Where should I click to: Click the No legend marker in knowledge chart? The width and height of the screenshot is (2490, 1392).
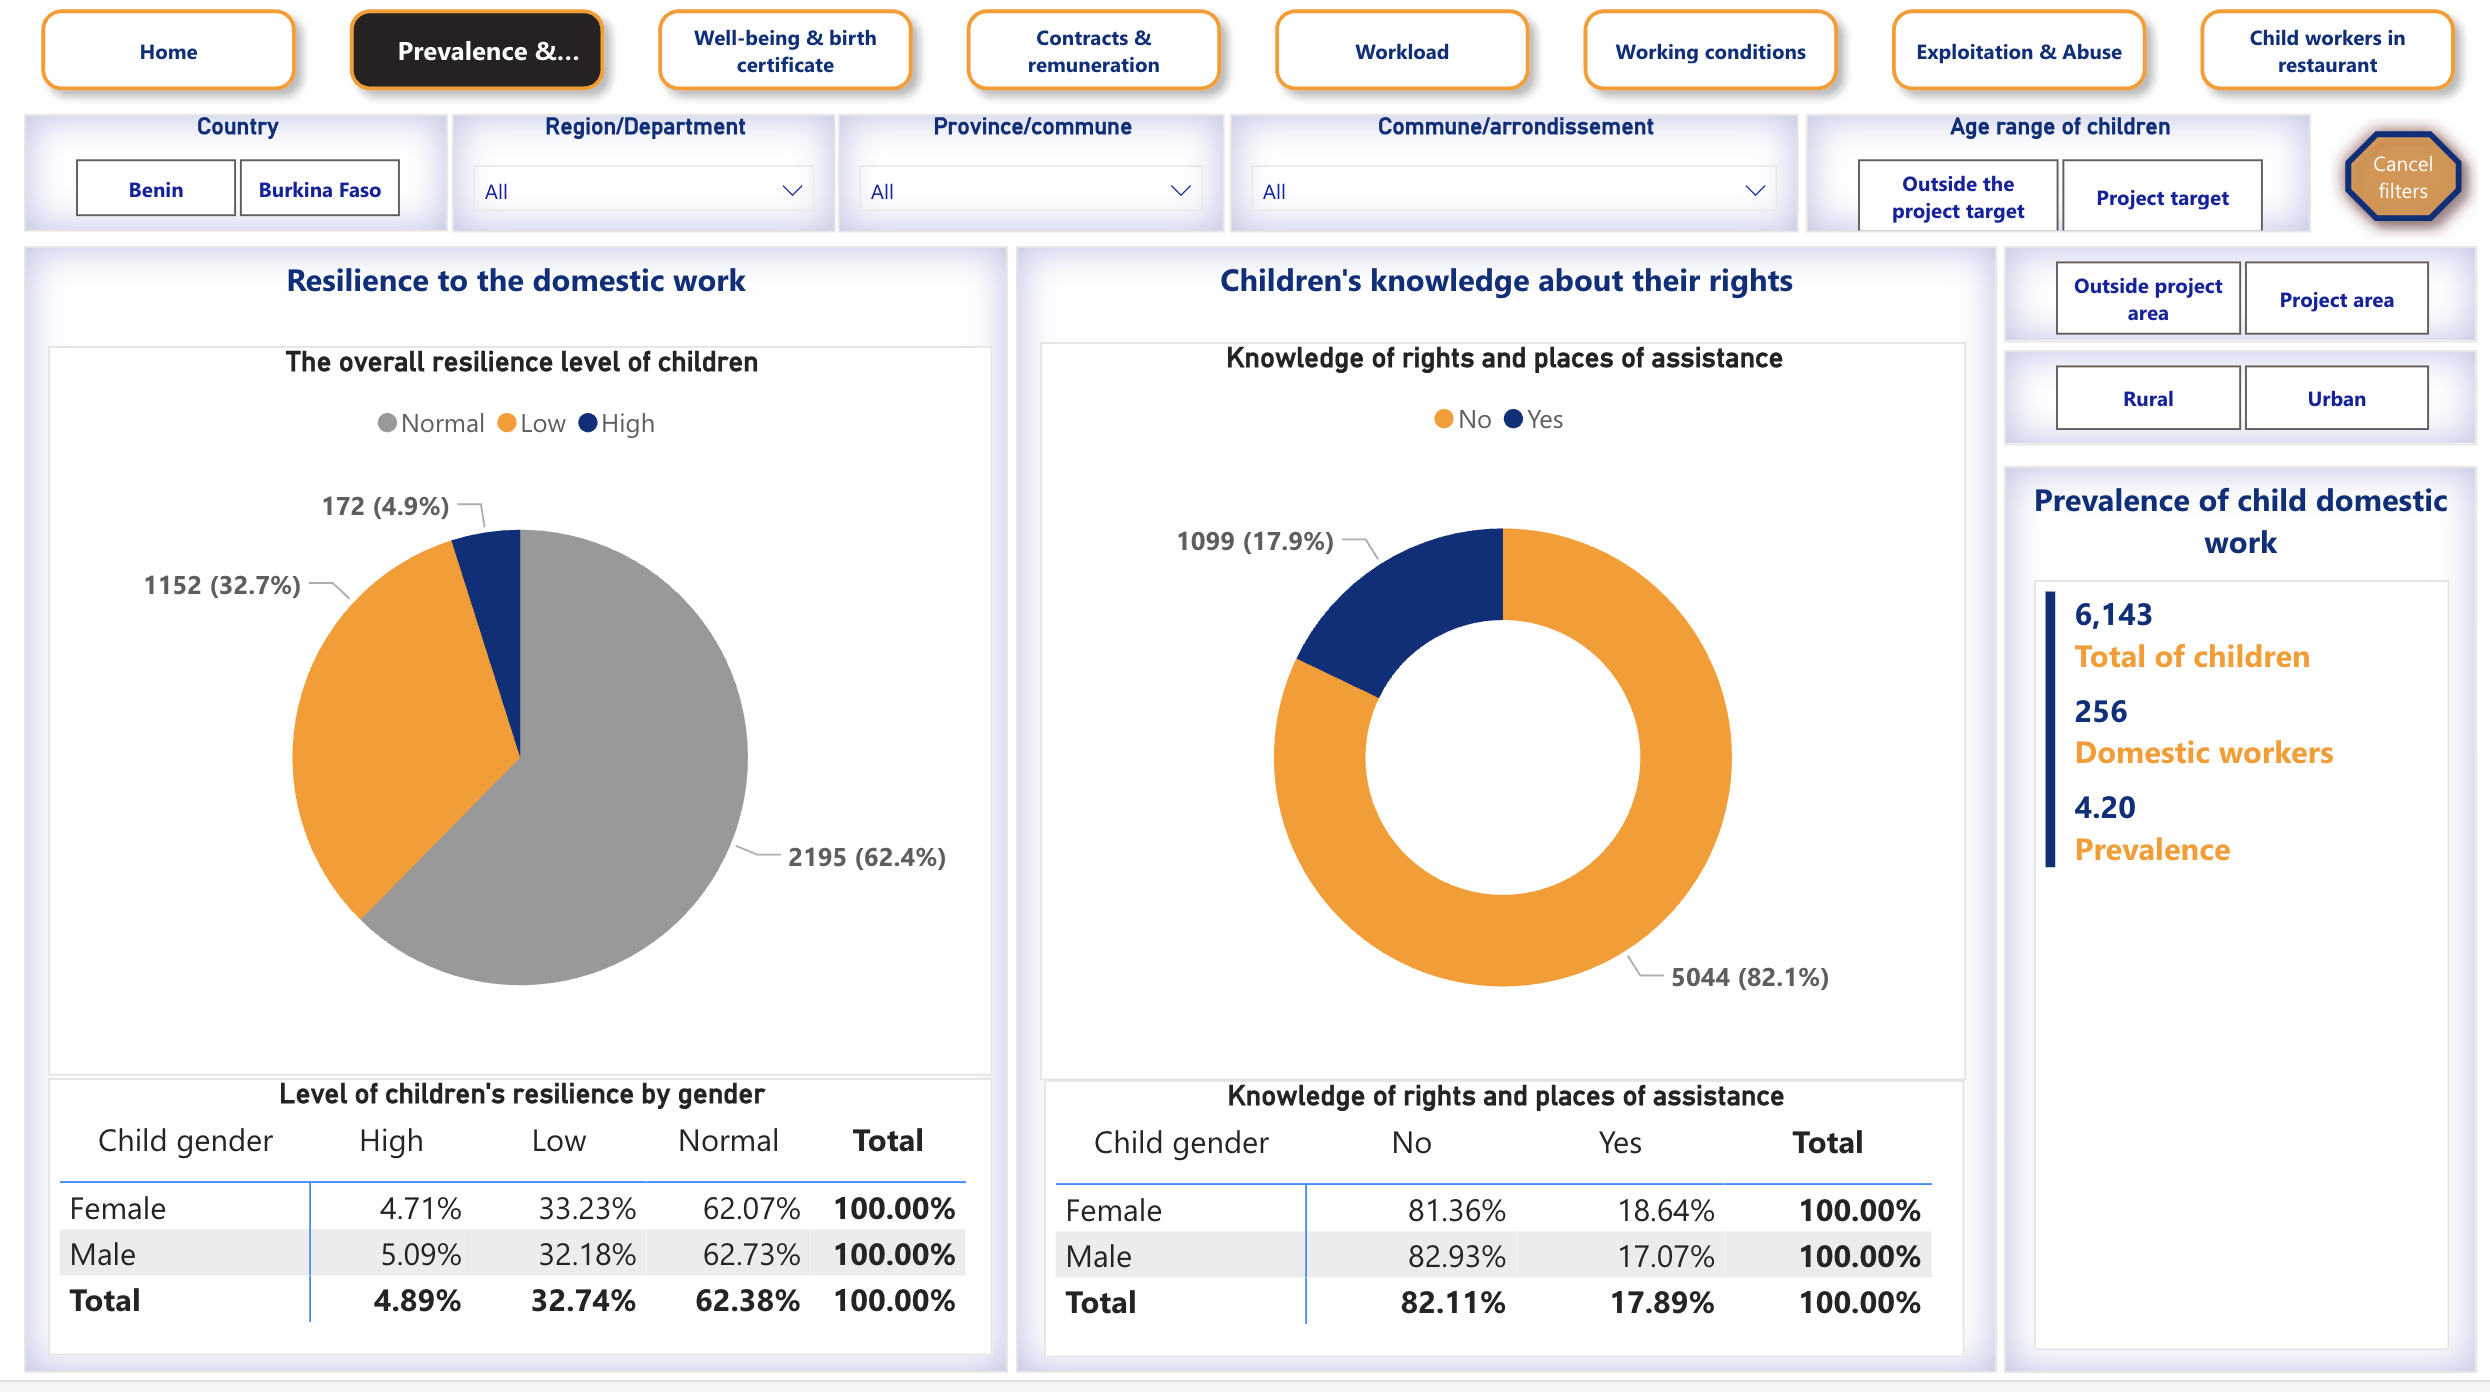tap(1444, 419)
